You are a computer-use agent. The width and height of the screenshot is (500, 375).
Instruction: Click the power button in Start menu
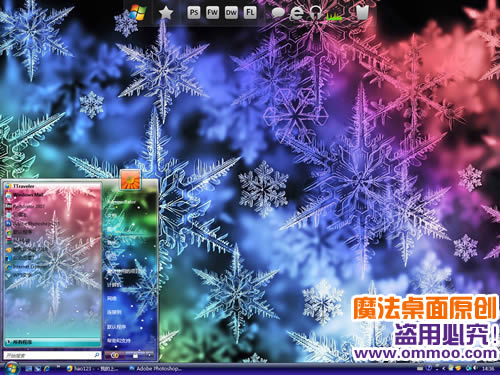coord(115,356)
